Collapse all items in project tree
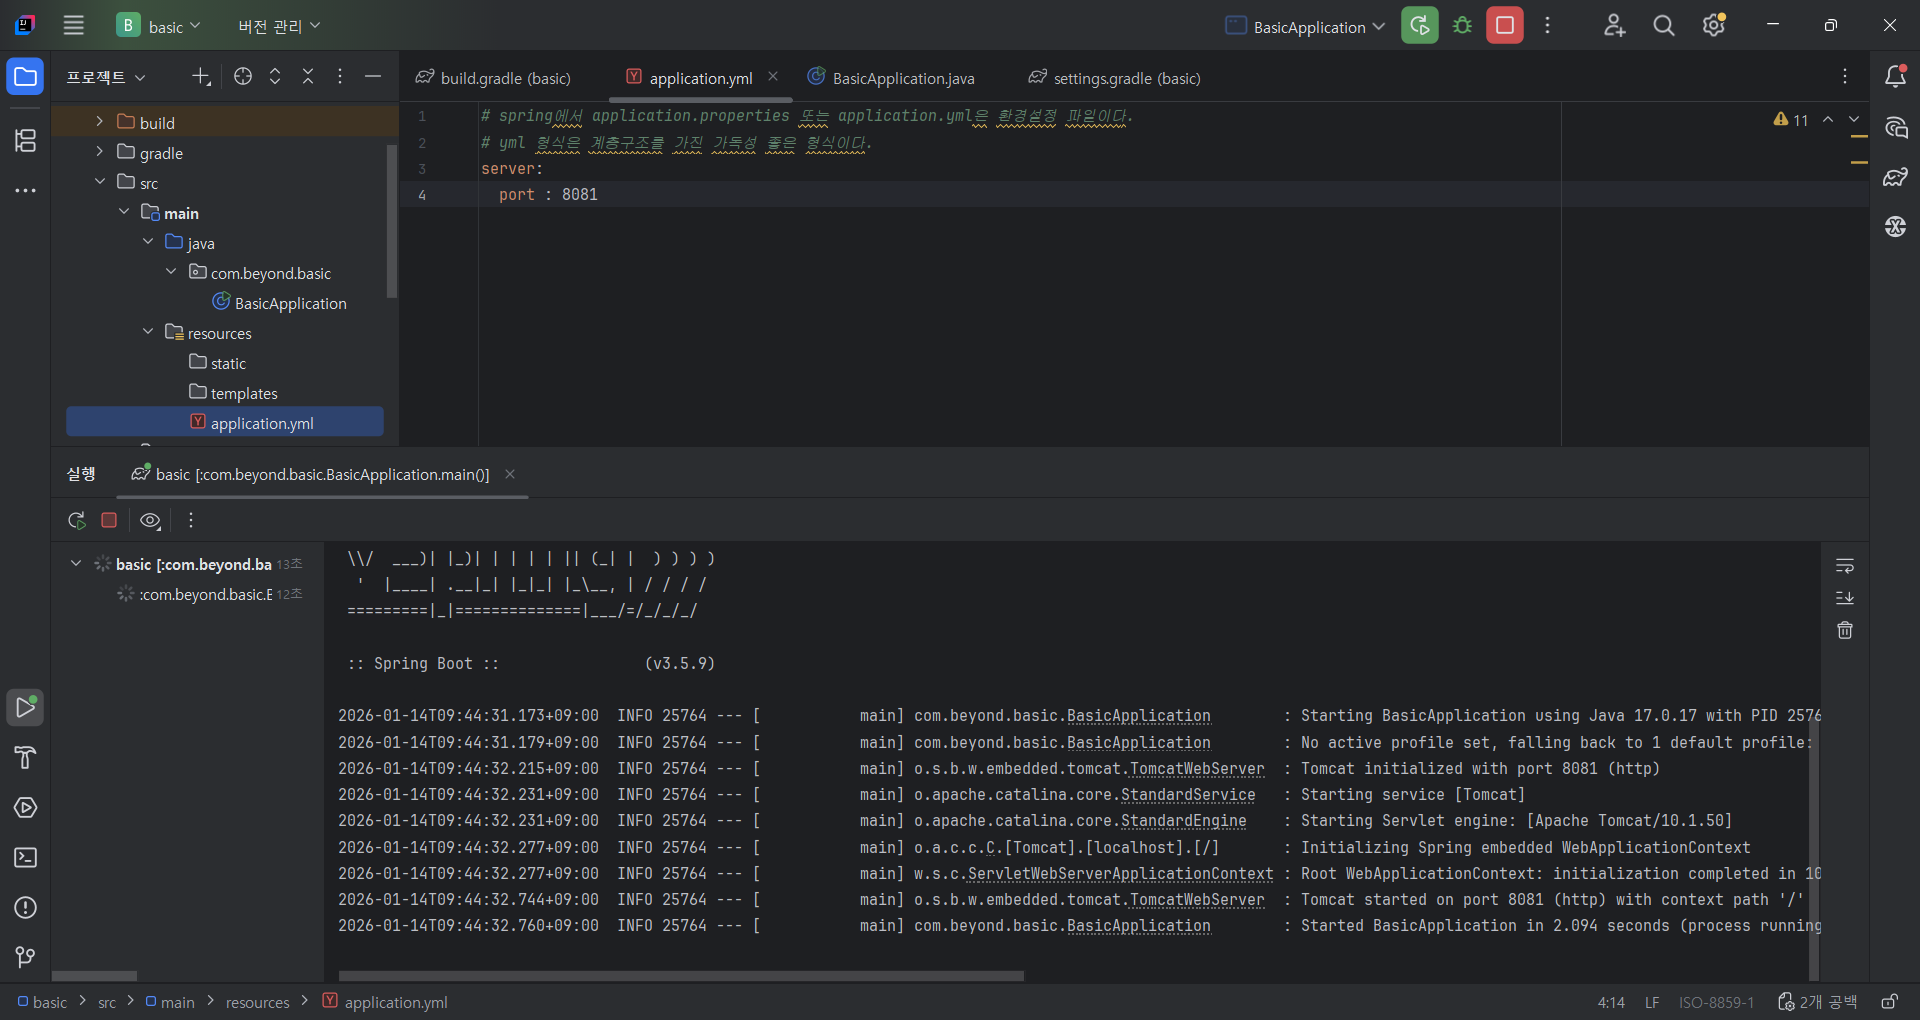 coord(308,77)
